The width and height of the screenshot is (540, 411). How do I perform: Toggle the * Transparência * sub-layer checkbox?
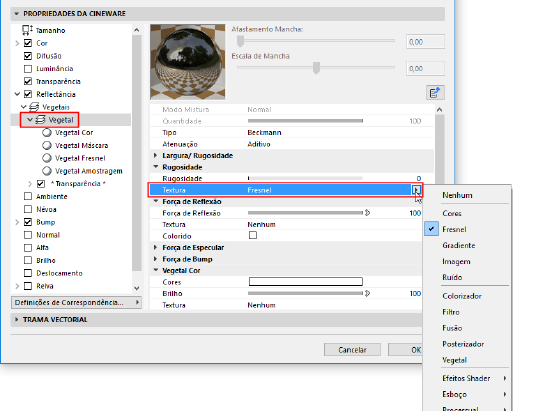click(x=41, y=184)
